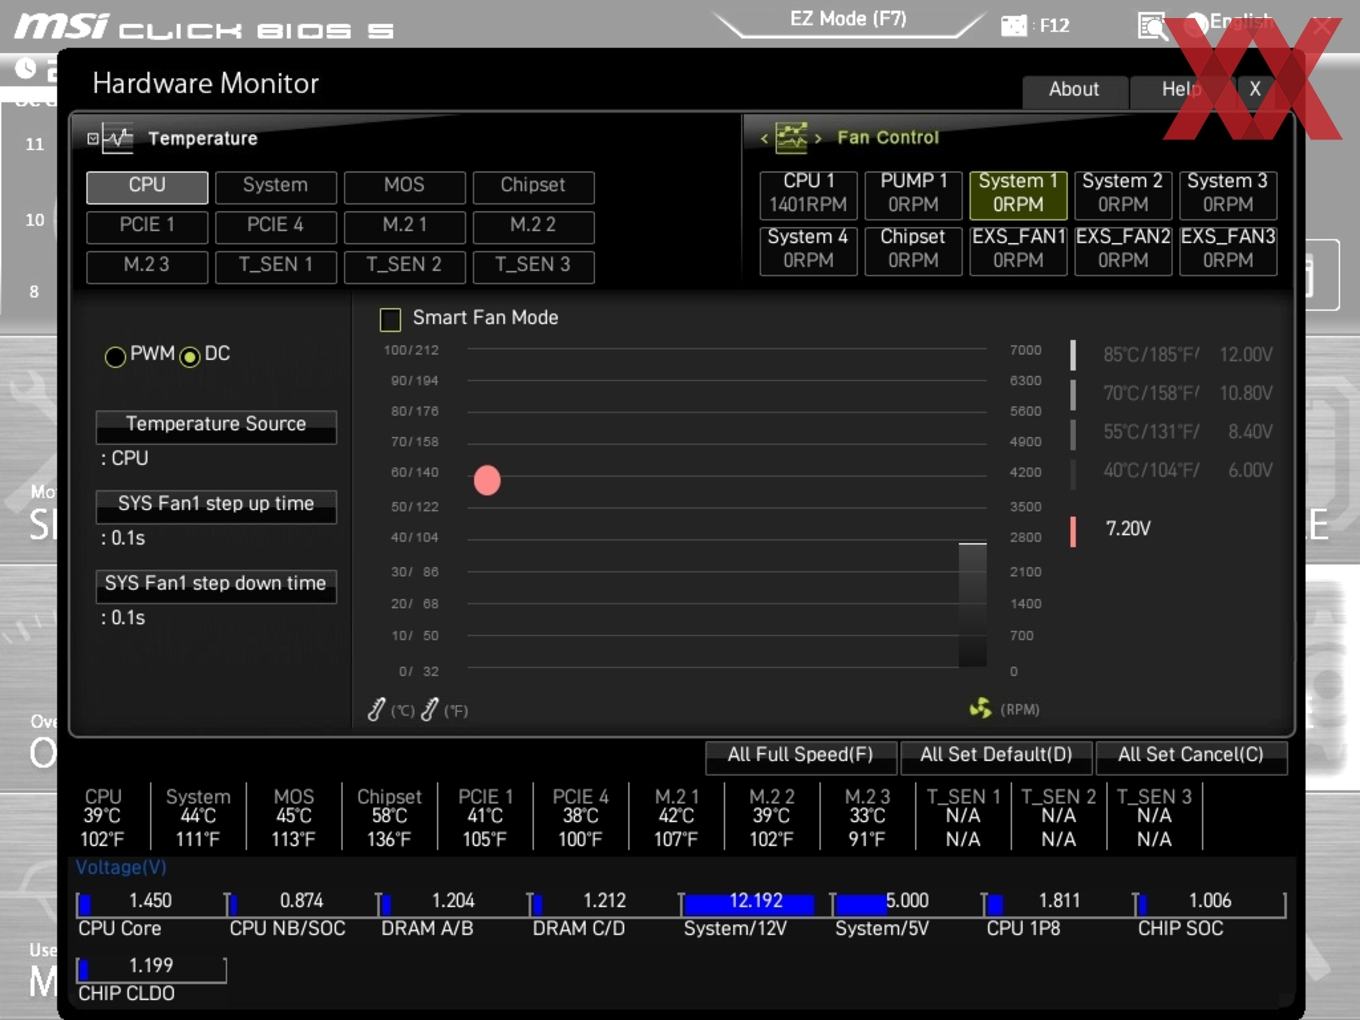Select PUMP 1 fan header
The width and height of the screenshot is (1360, 1020).
click(x=913, y=194)
